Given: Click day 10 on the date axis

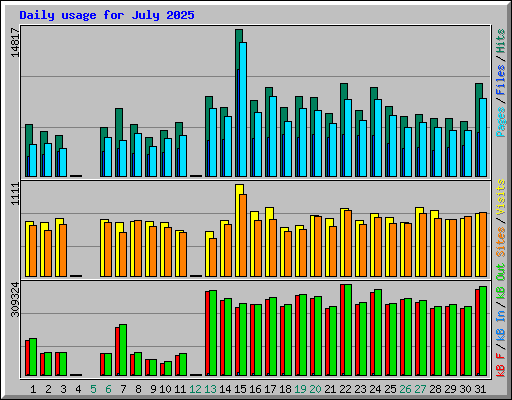Looking at the screenshot, I should pyautogui.click(x=165, y=389).
